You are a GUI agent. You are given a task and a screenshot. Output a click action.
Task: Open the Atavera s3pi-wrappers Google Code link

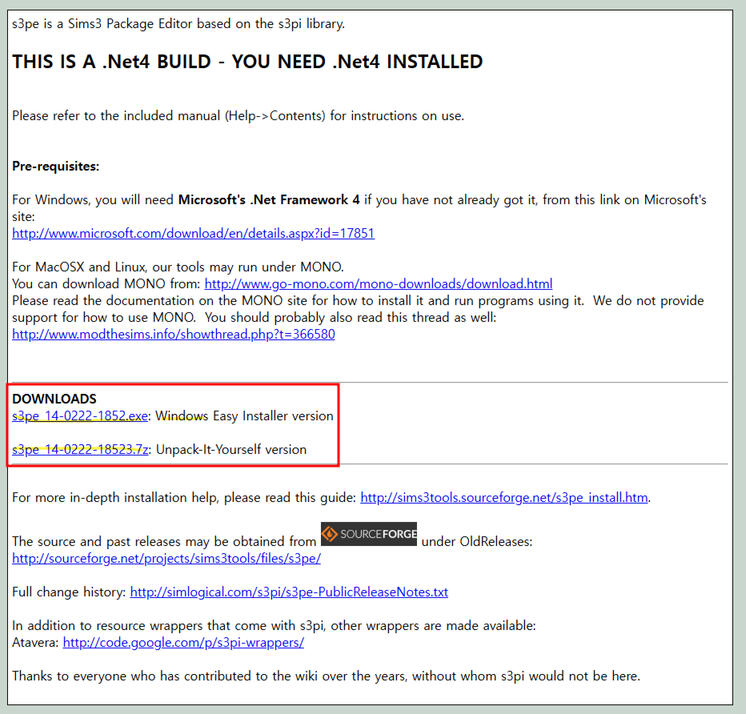(x=183, y=642)
